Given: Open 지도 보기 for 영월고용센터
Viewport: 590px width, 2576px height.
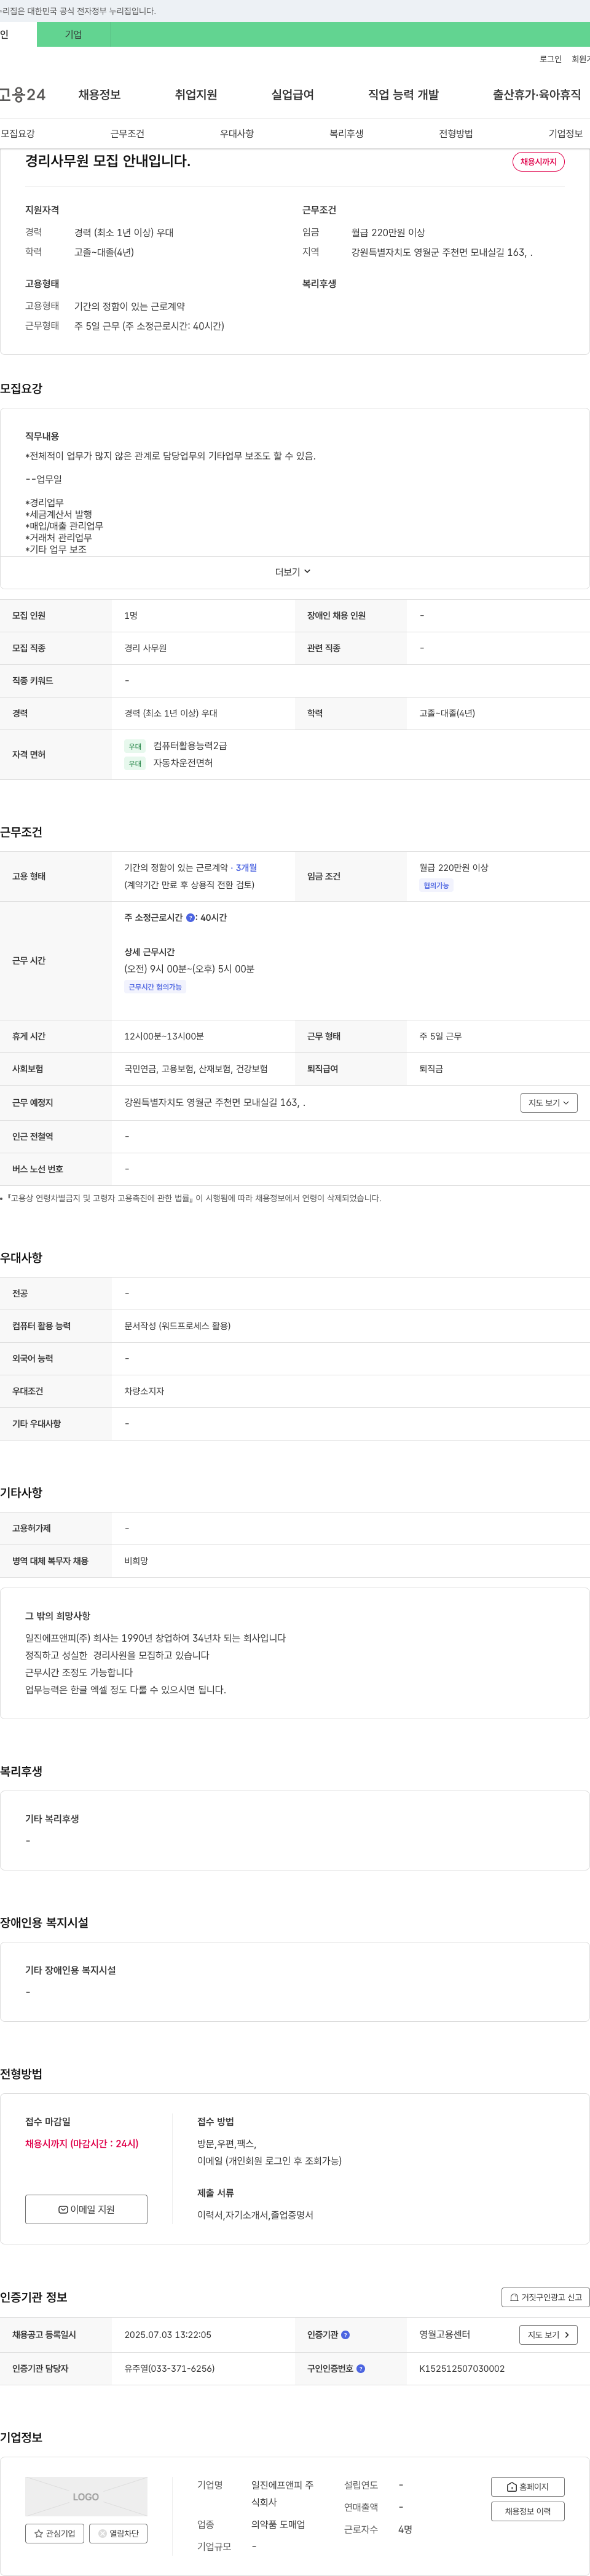Looking at the screenshot, I should 548,2335.
